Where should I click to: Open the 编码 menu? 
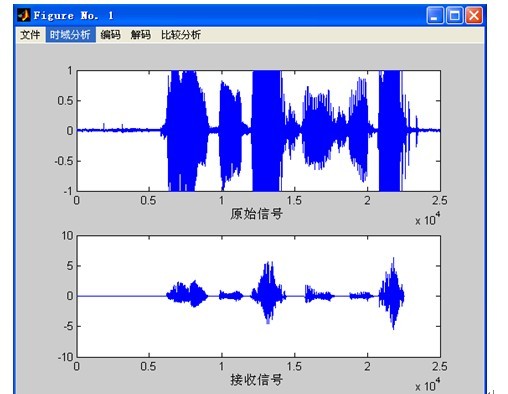(110, 35)
